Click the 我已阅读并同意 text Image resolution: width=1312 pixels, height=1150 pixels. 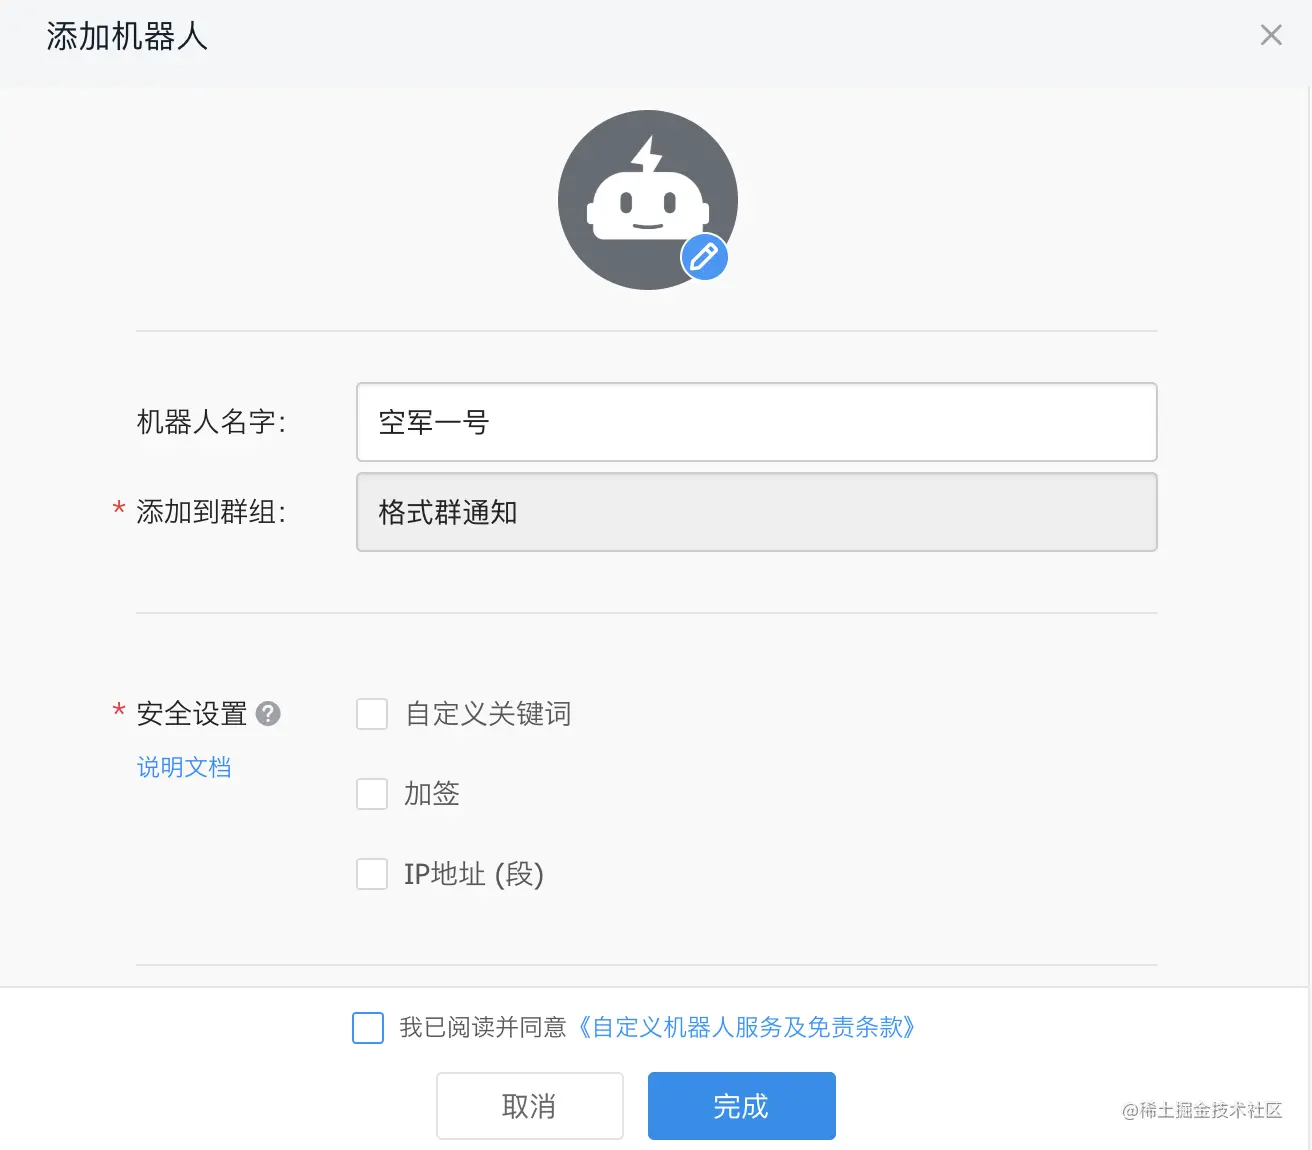point(483,1027)
